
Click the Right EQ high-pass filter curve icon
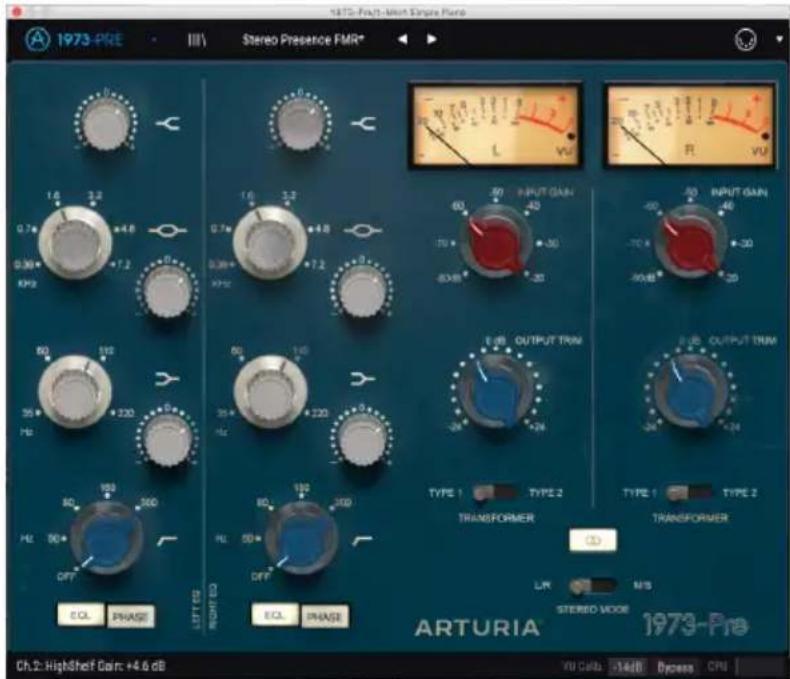[362, 540]
